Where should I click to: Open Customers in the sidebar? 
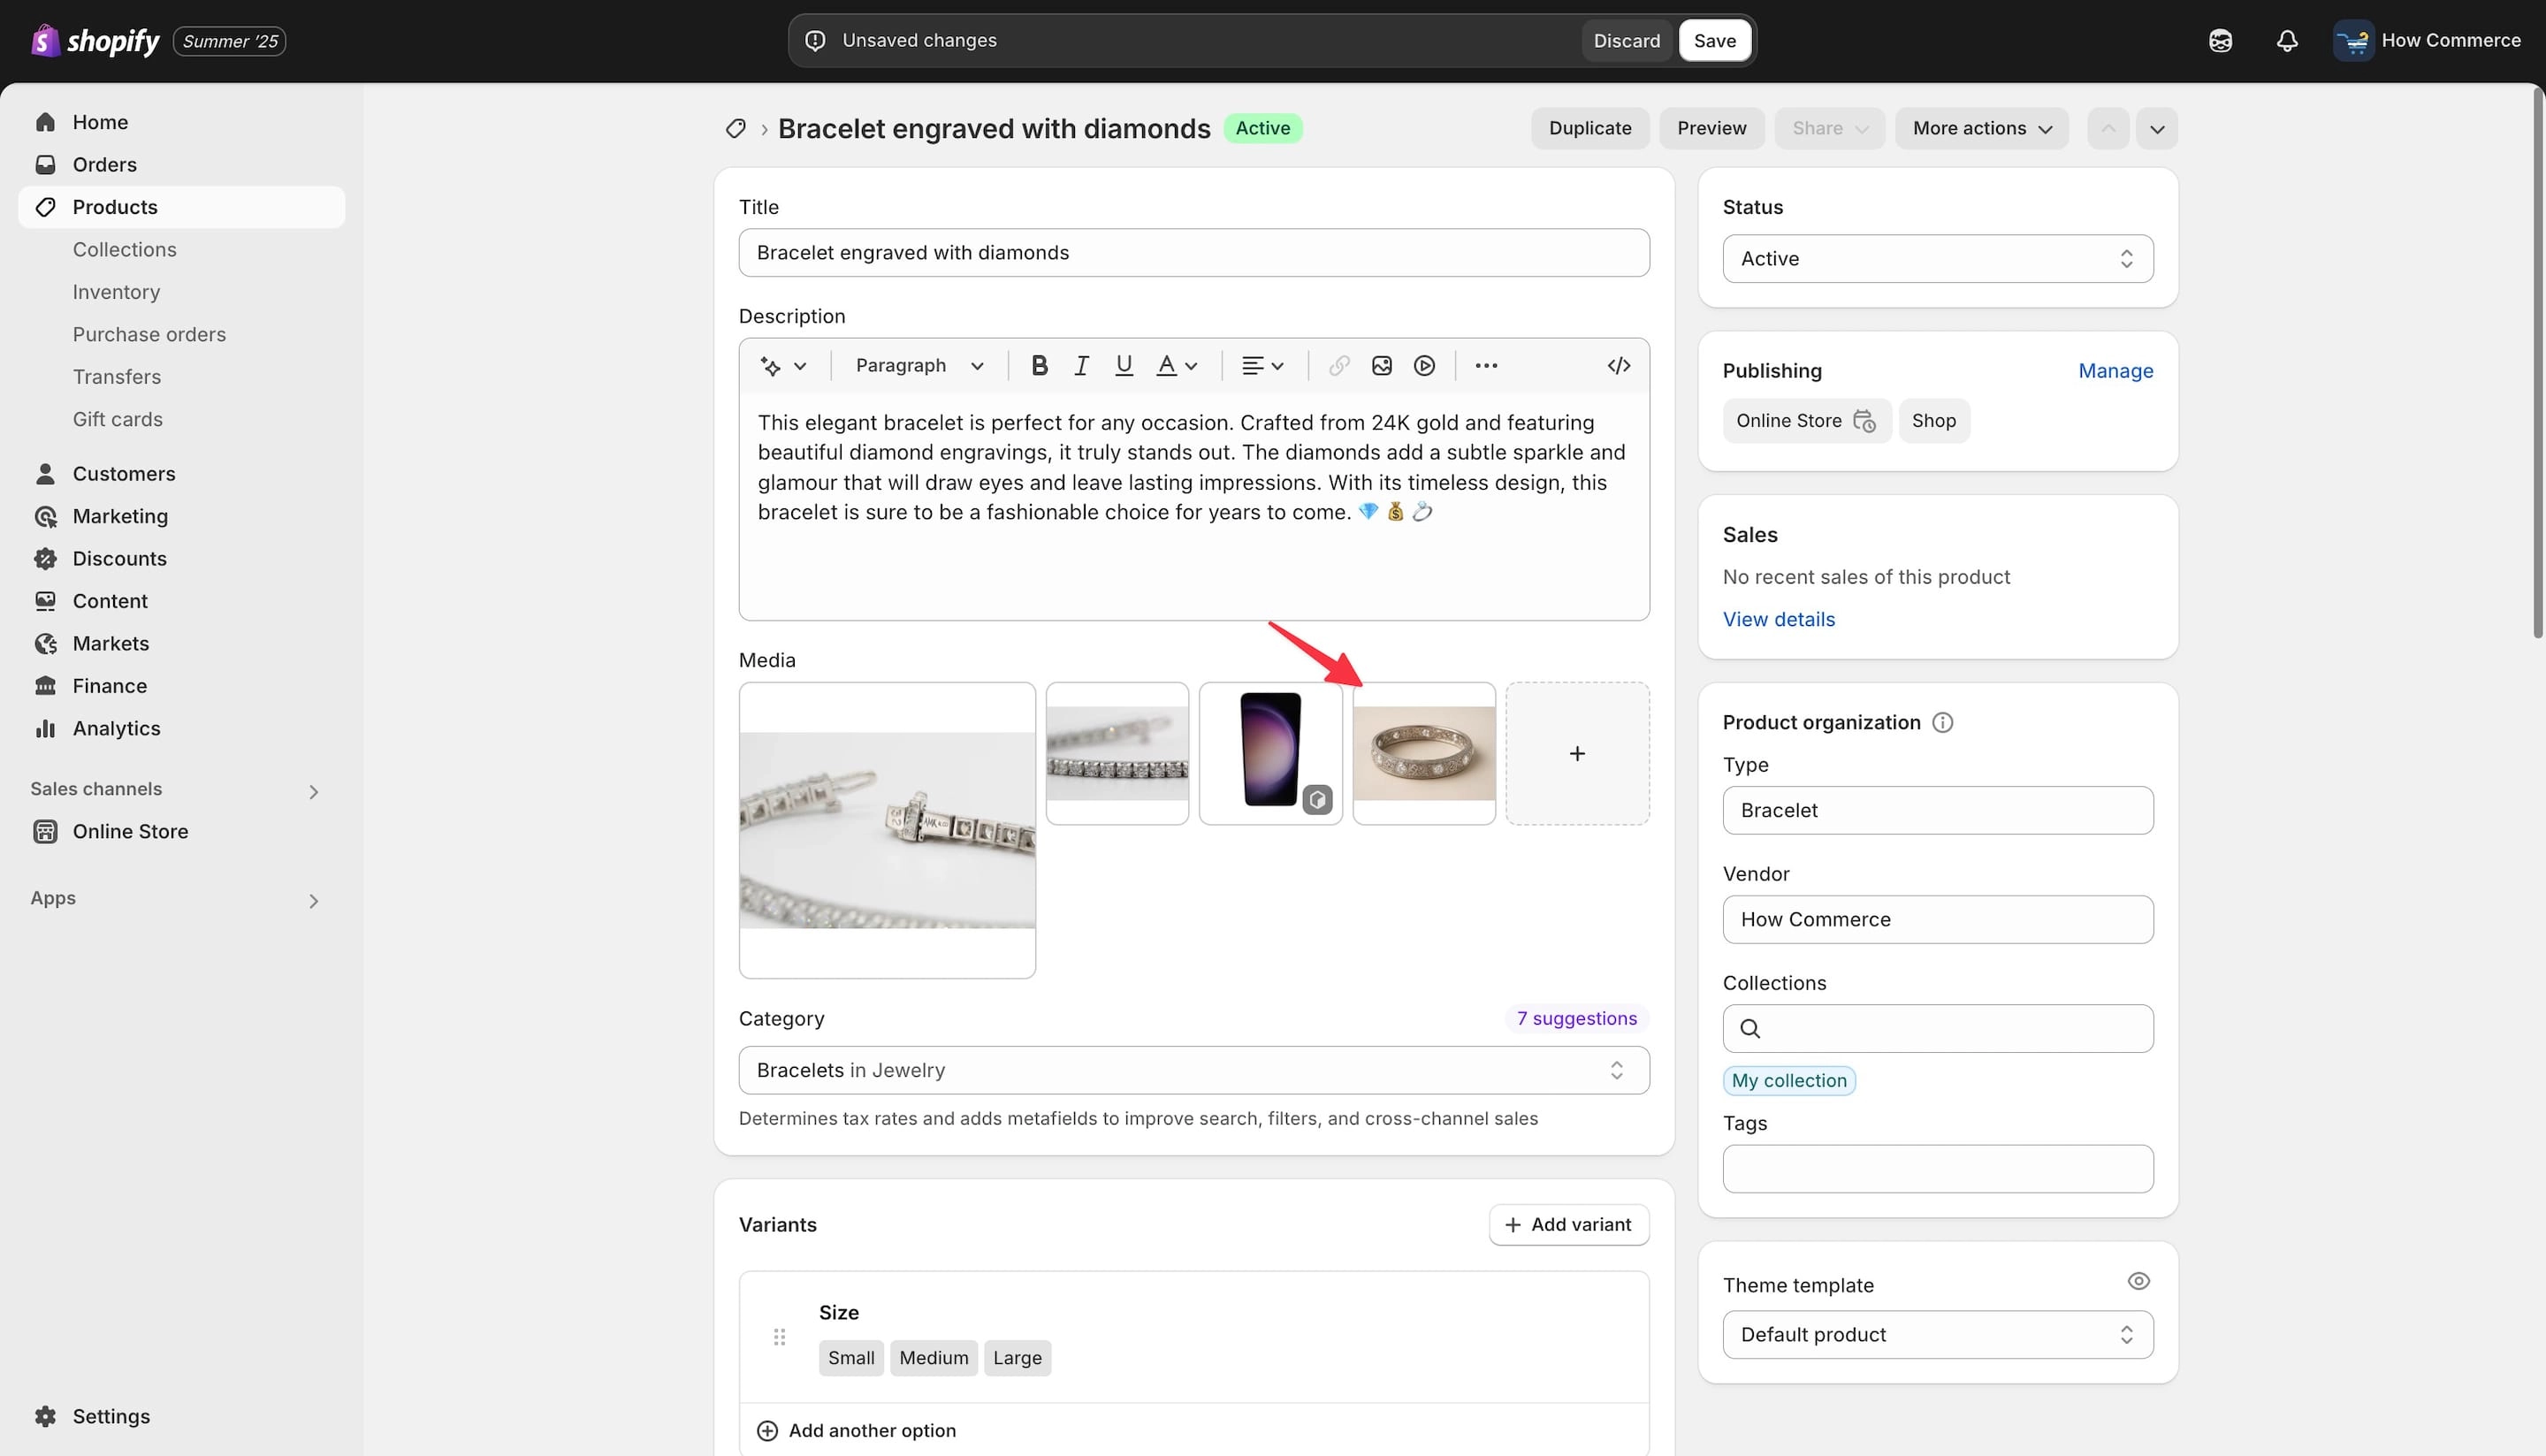pos(181,474)
